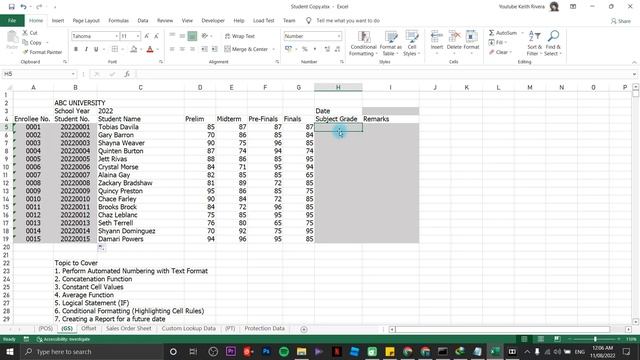
Task: Click the taskbar search box
Action: tap(91, 351)
